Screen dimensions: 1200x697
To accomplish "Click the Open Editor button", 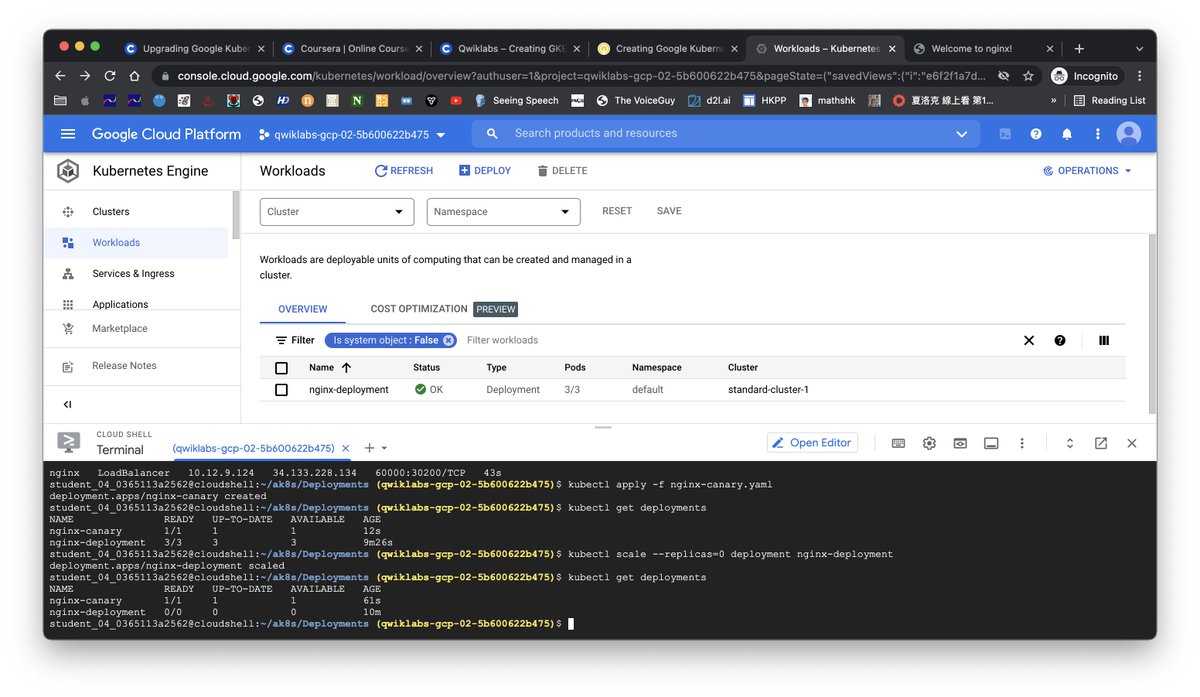I will [x=812, y=443].
